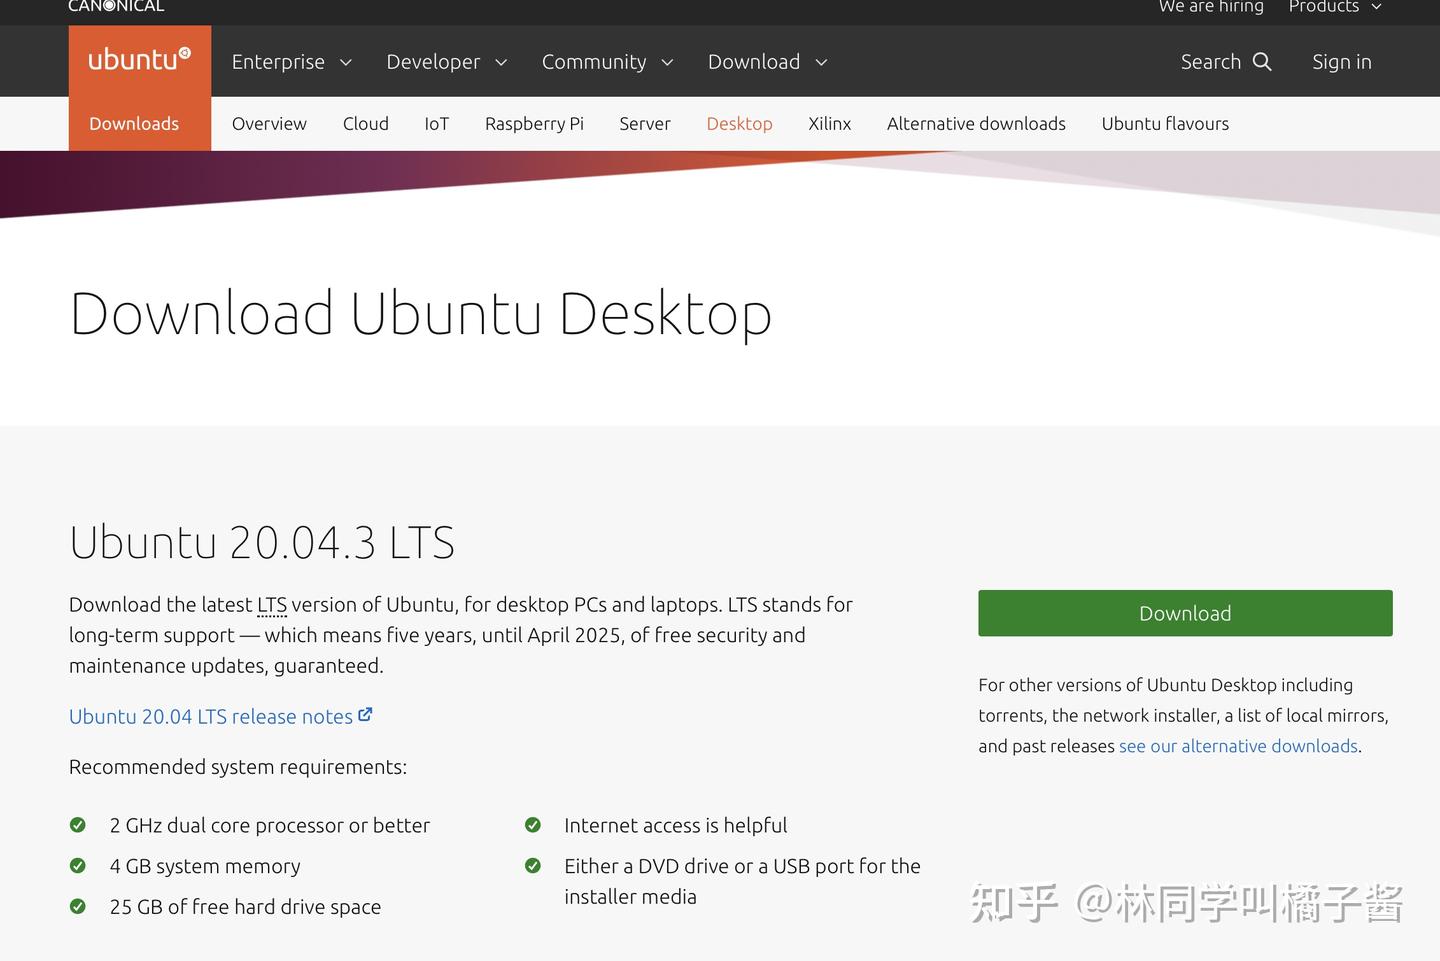This screenshot has height=961, width=1440.
Task: Switch to the Server downloads tab
Action: 644,123
